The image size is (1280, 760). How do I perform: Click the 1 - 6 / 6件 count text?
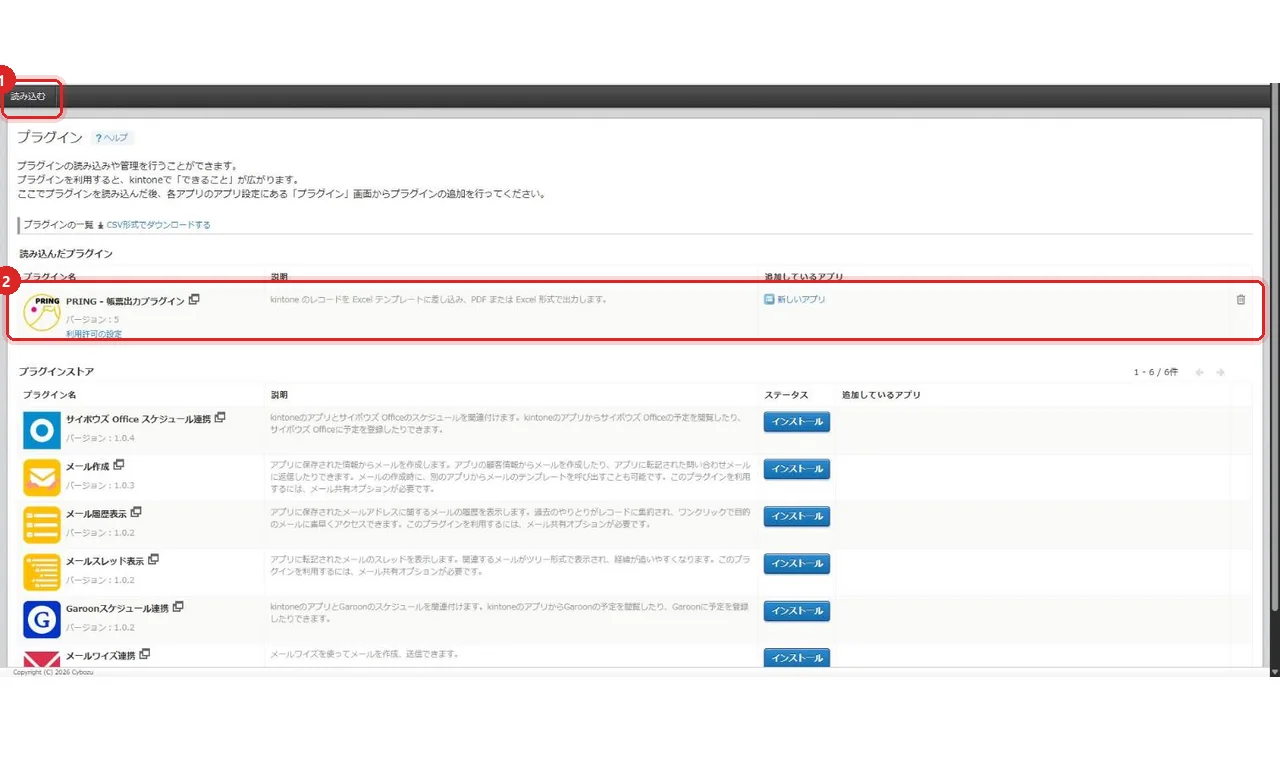(1156, 372)
